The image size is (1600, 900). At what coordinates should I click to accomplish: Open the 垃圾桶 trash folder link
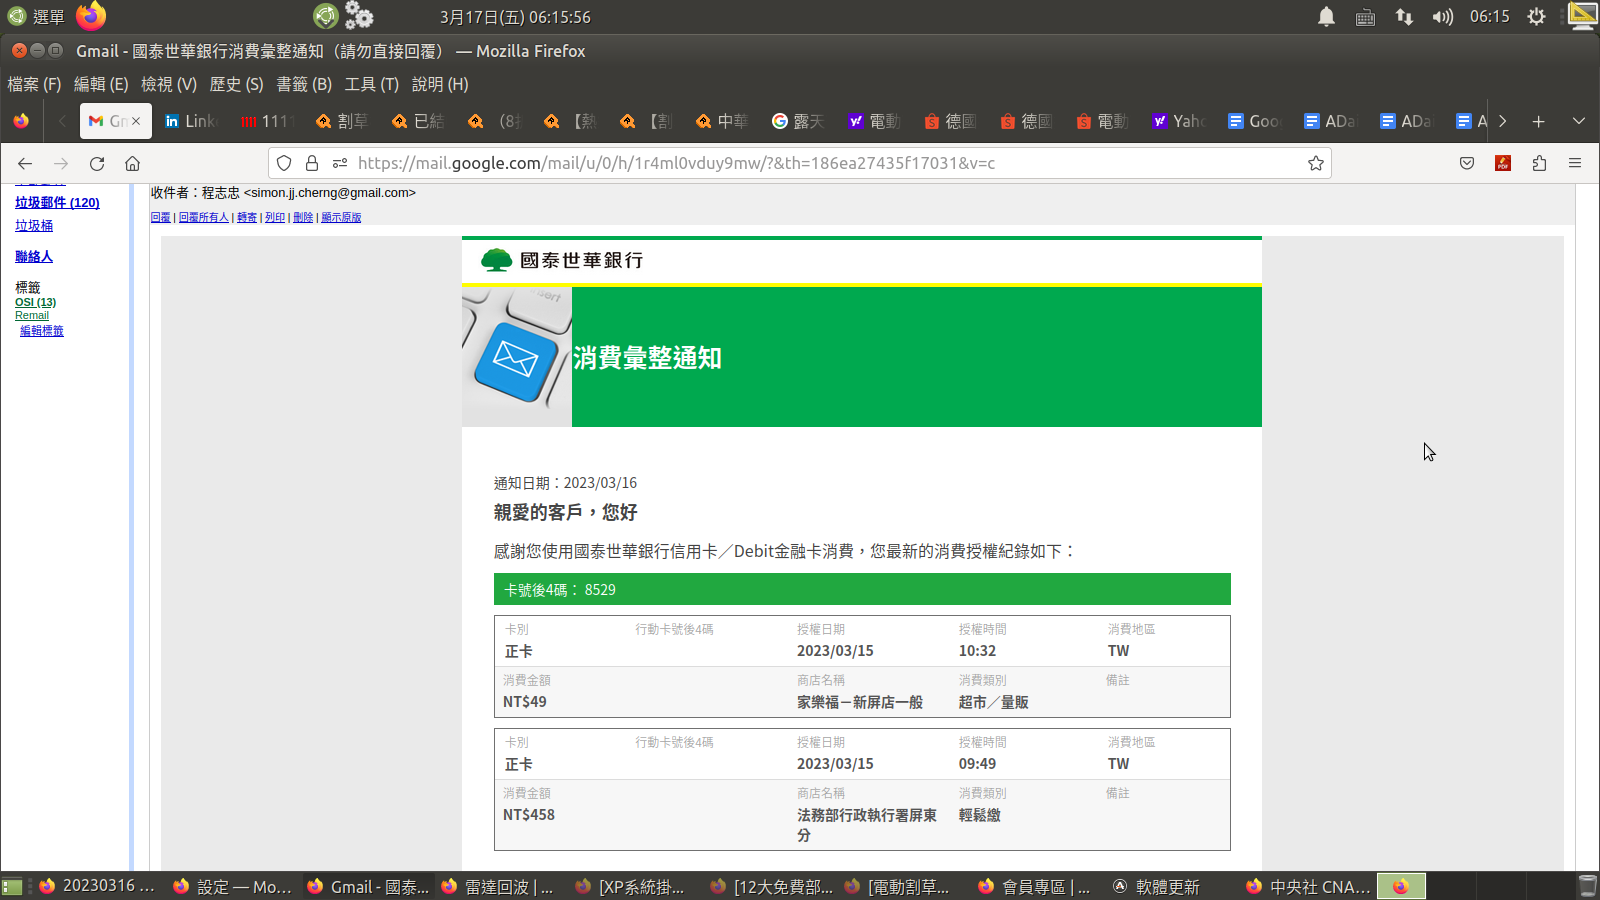[x=34, y=226]
